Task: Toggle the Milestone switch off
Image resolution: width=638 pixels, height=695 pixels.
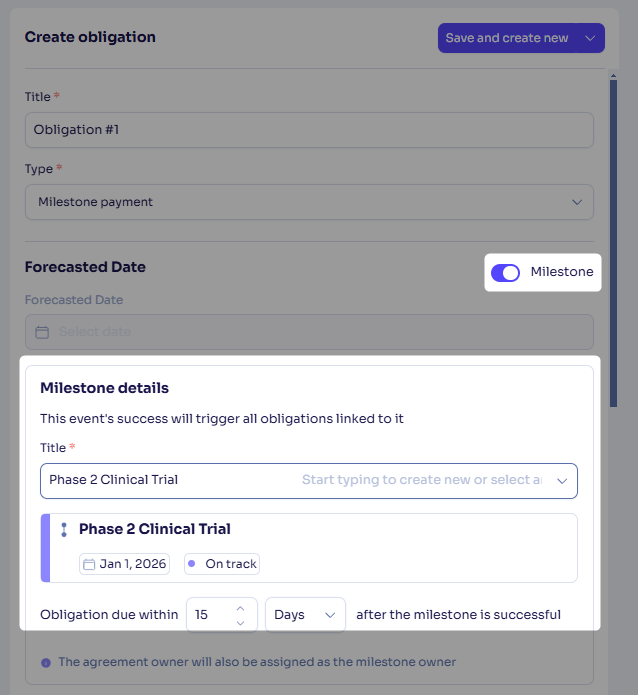Action: tap(505, 273)
